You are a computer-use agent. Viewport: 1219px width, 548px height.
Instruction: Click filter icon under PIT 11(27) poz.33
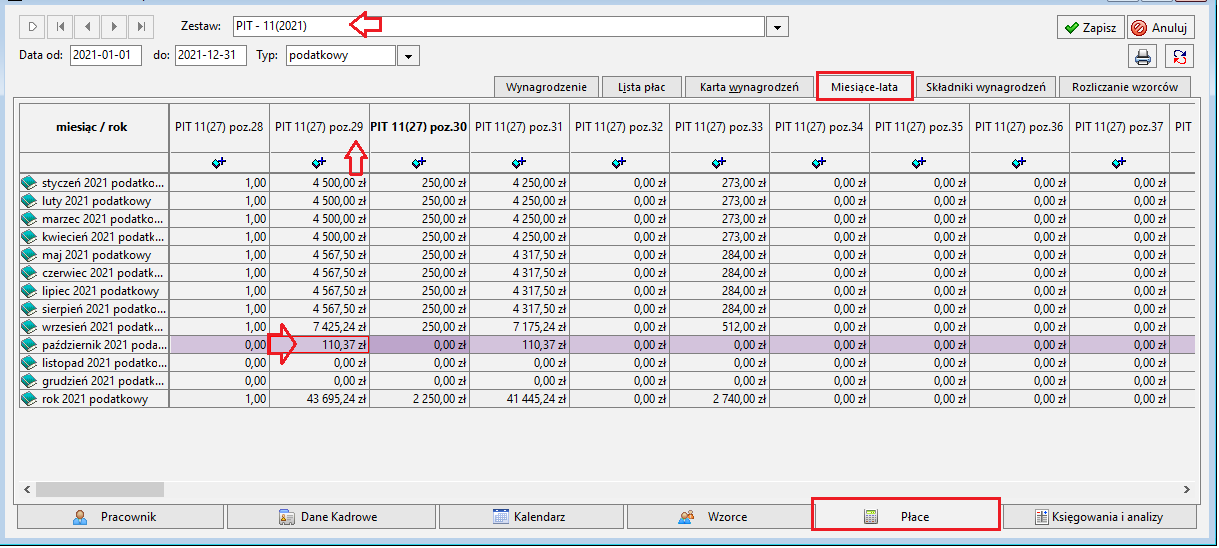719,162
